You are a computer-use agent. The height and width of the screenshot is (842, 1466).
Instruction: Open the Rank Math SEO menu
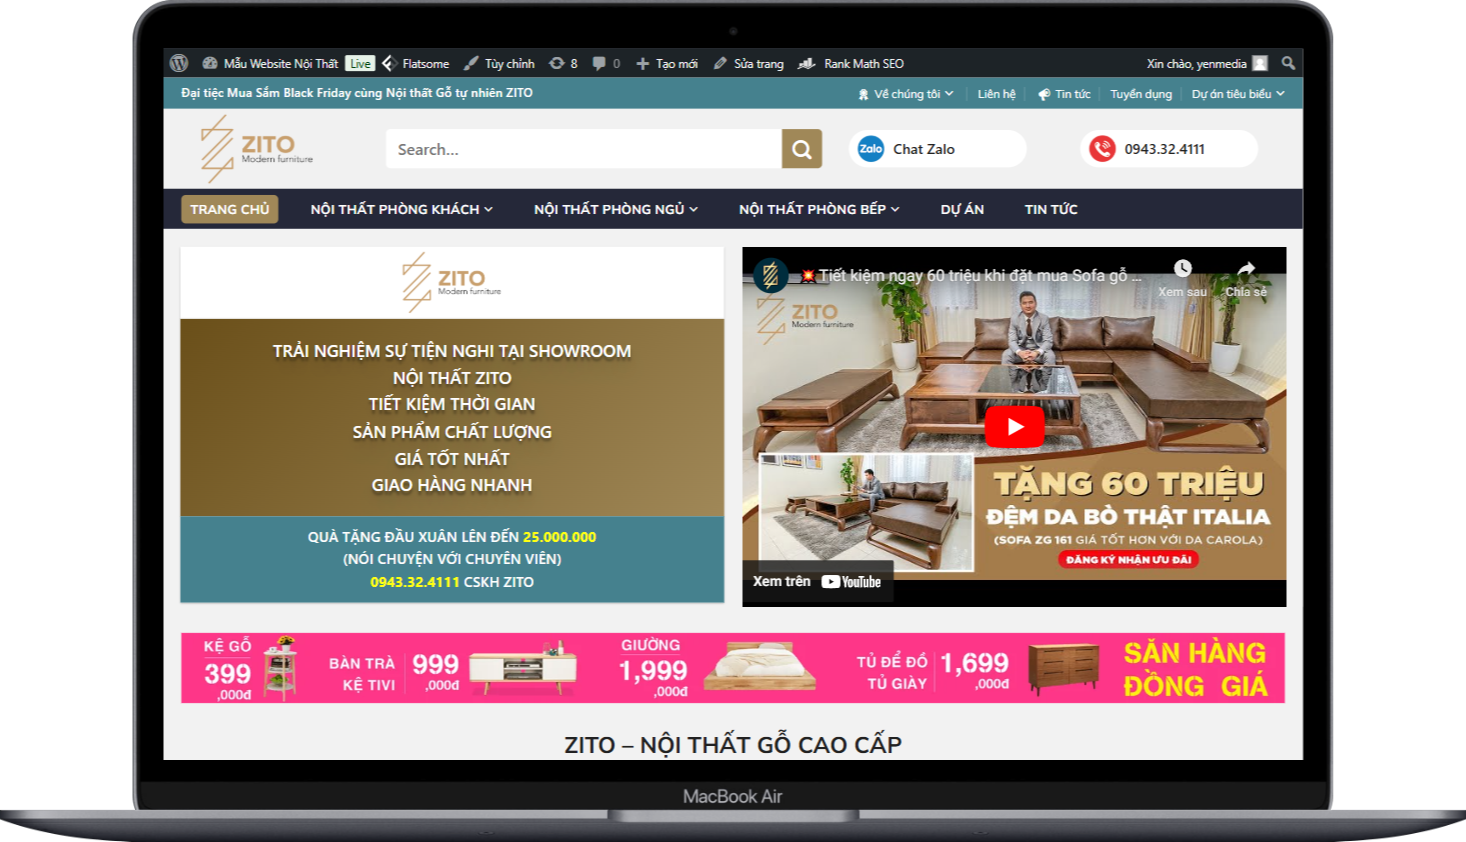tap(851, 63)
